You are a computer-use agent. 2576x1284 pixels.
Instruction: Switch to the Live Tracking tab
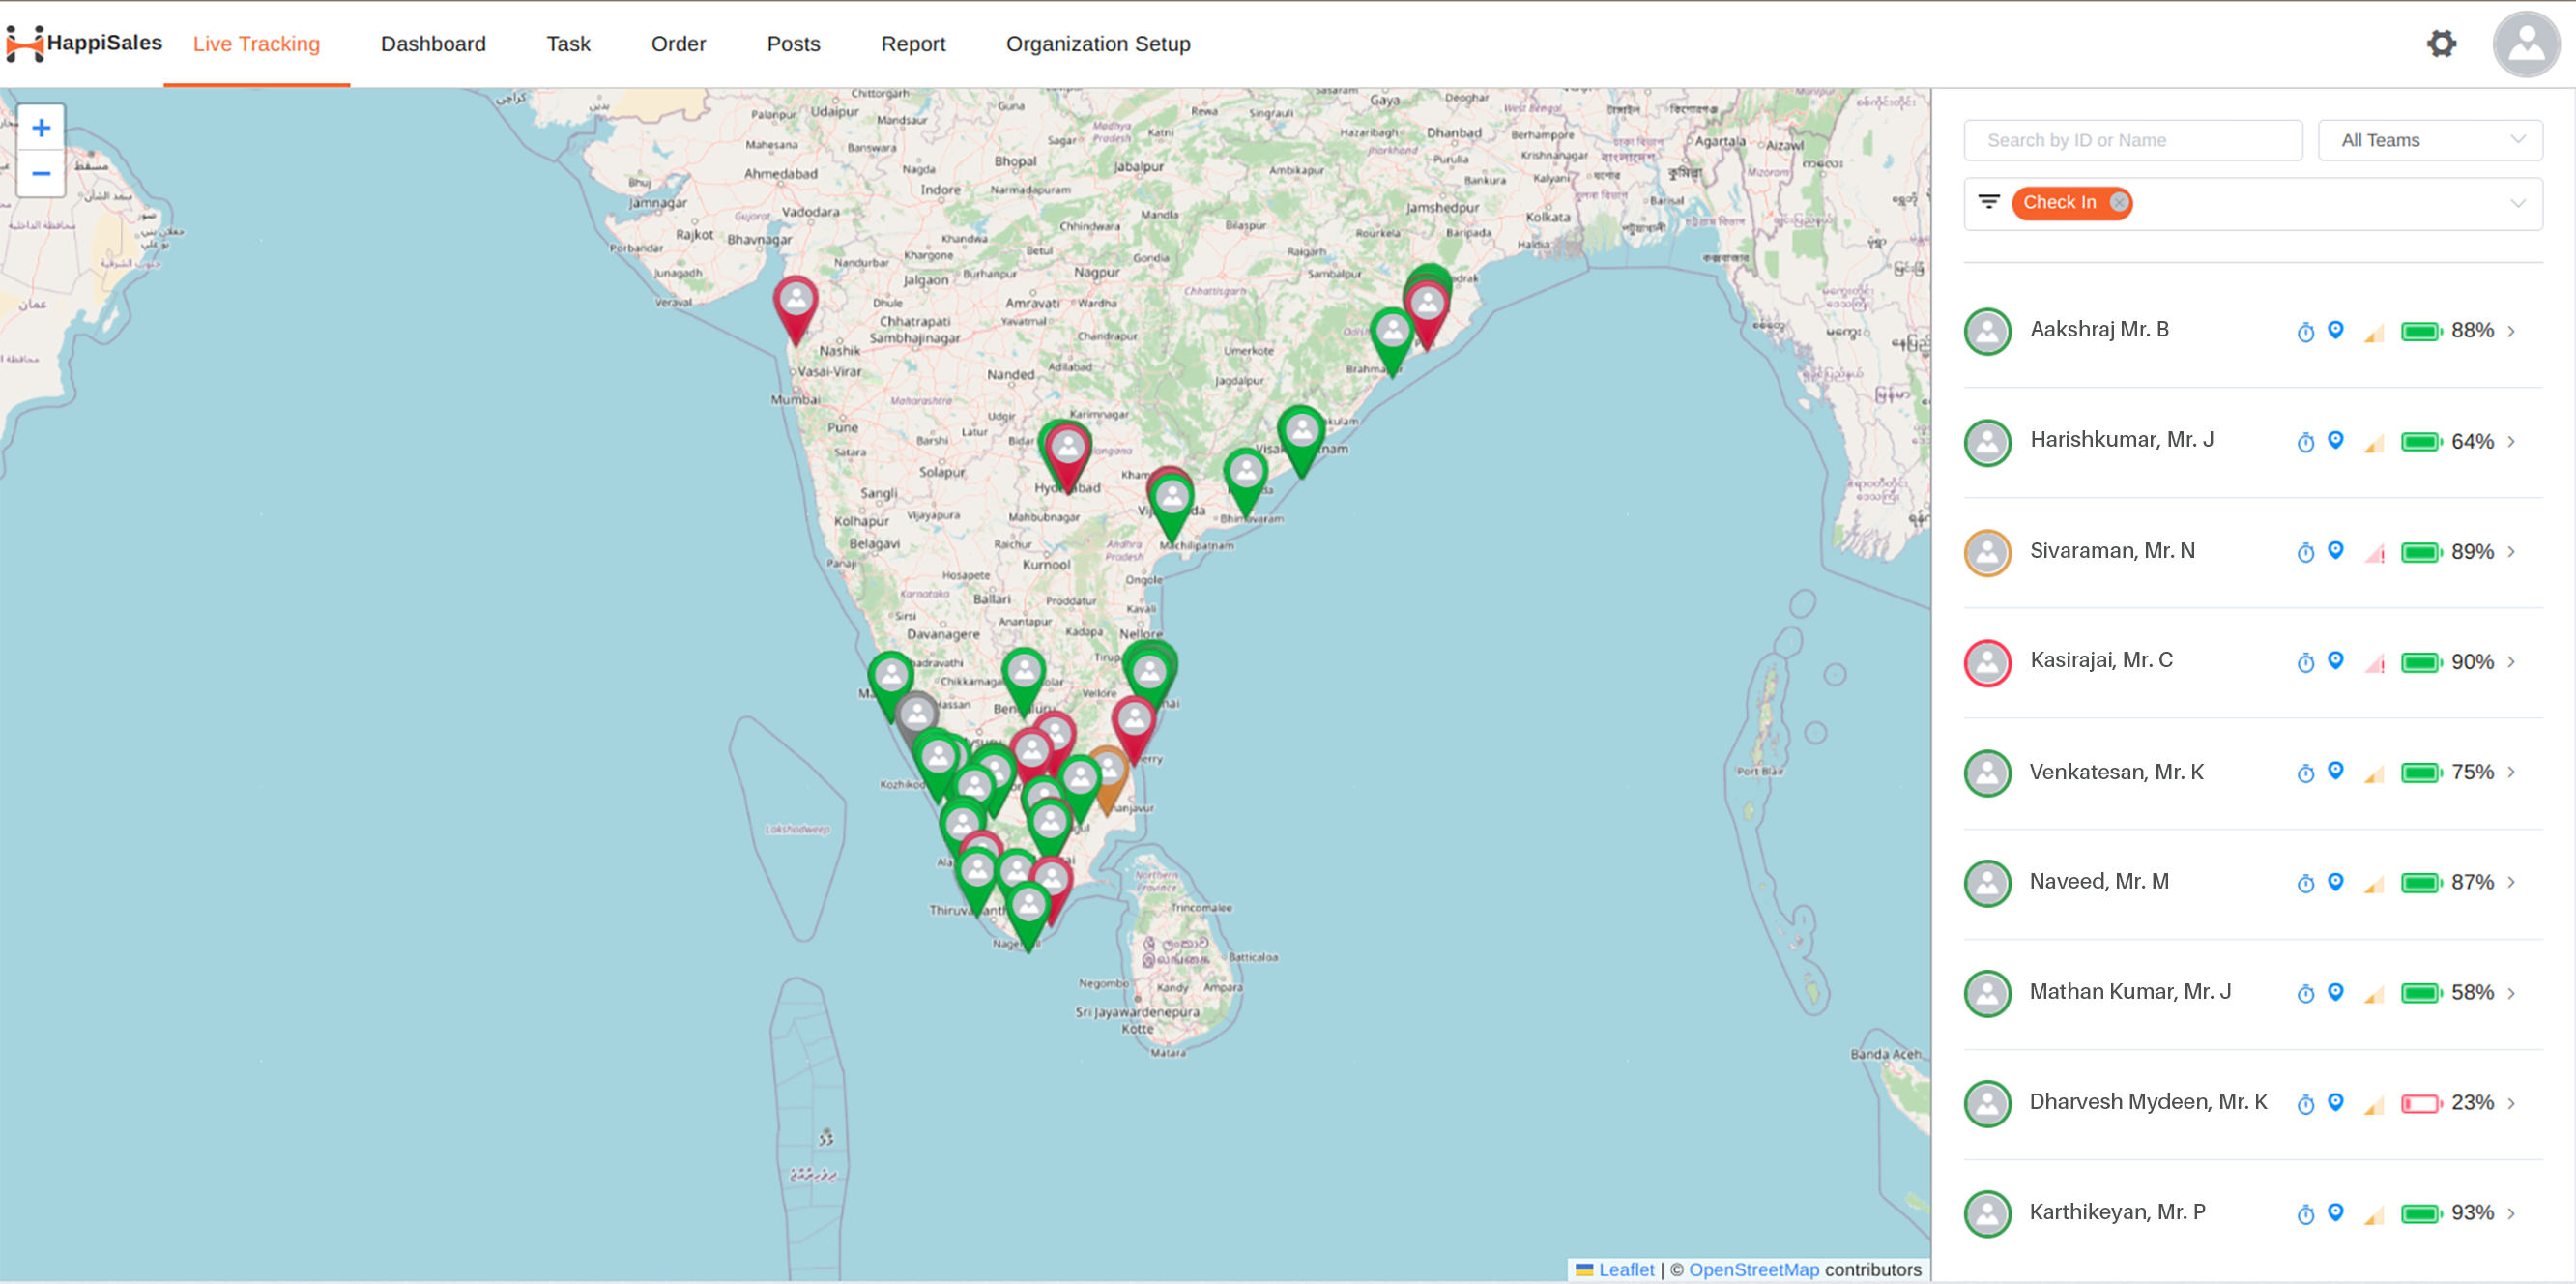click(256, 44)
